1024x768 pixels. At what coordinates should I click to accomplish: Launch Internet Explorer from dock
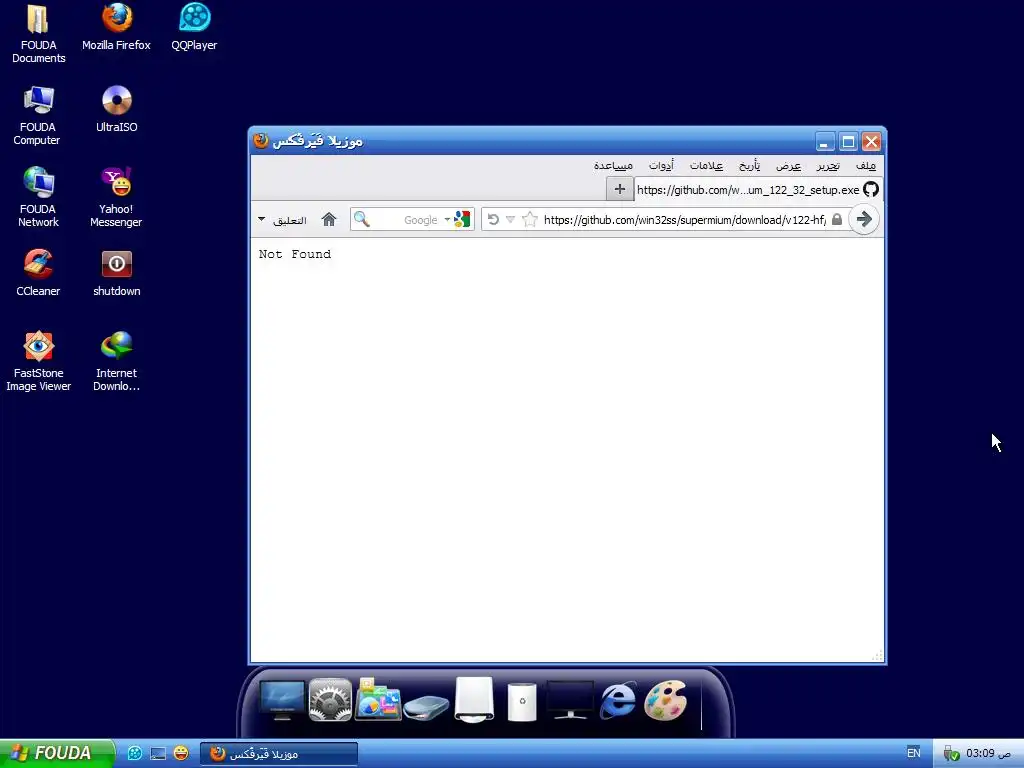click(618, 700)
